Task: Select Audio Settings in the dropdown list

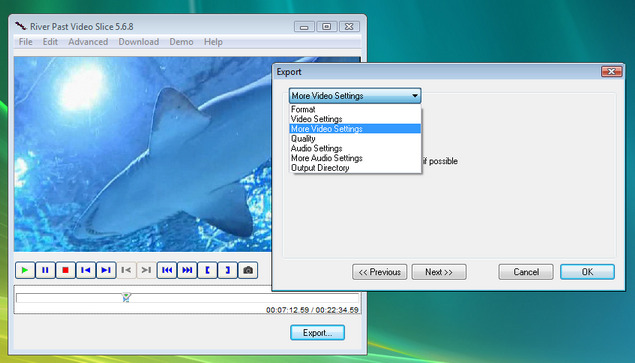Action: 355,148
